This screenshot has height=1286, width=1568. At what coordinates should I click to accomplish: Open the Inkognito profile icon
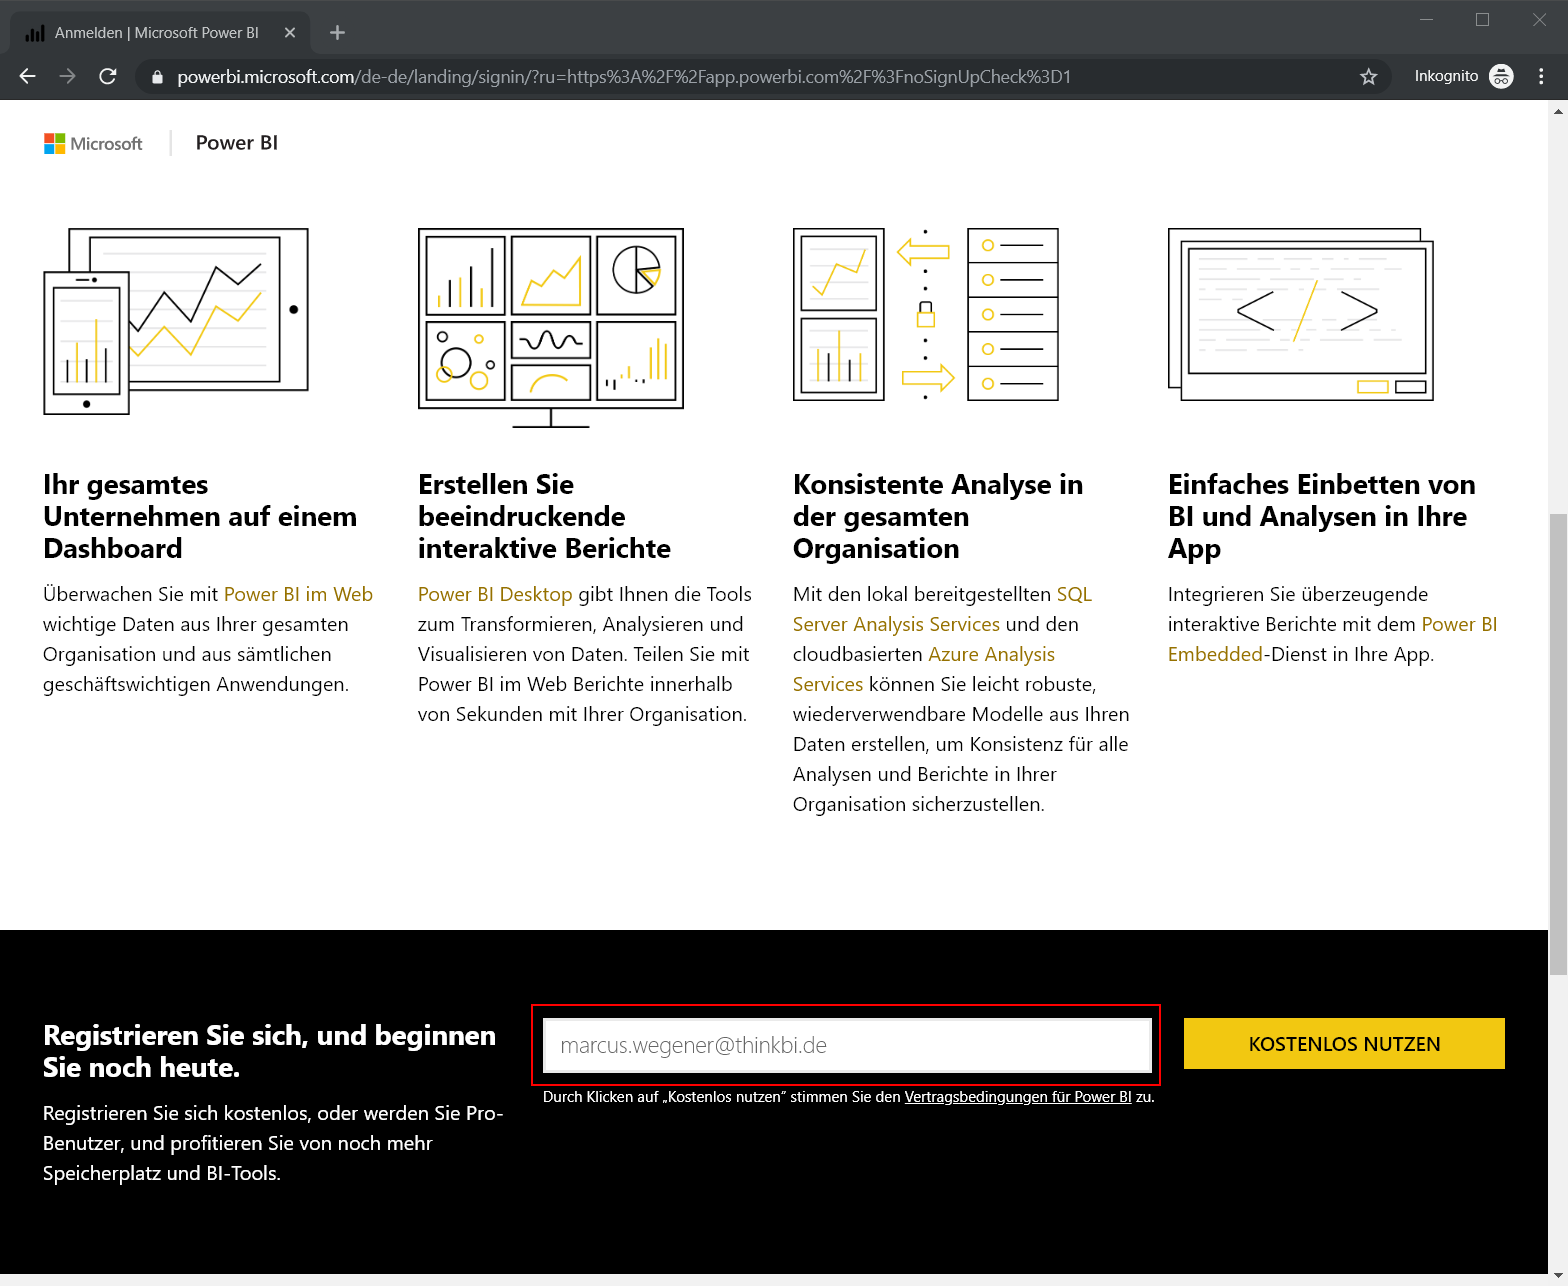1501,76
